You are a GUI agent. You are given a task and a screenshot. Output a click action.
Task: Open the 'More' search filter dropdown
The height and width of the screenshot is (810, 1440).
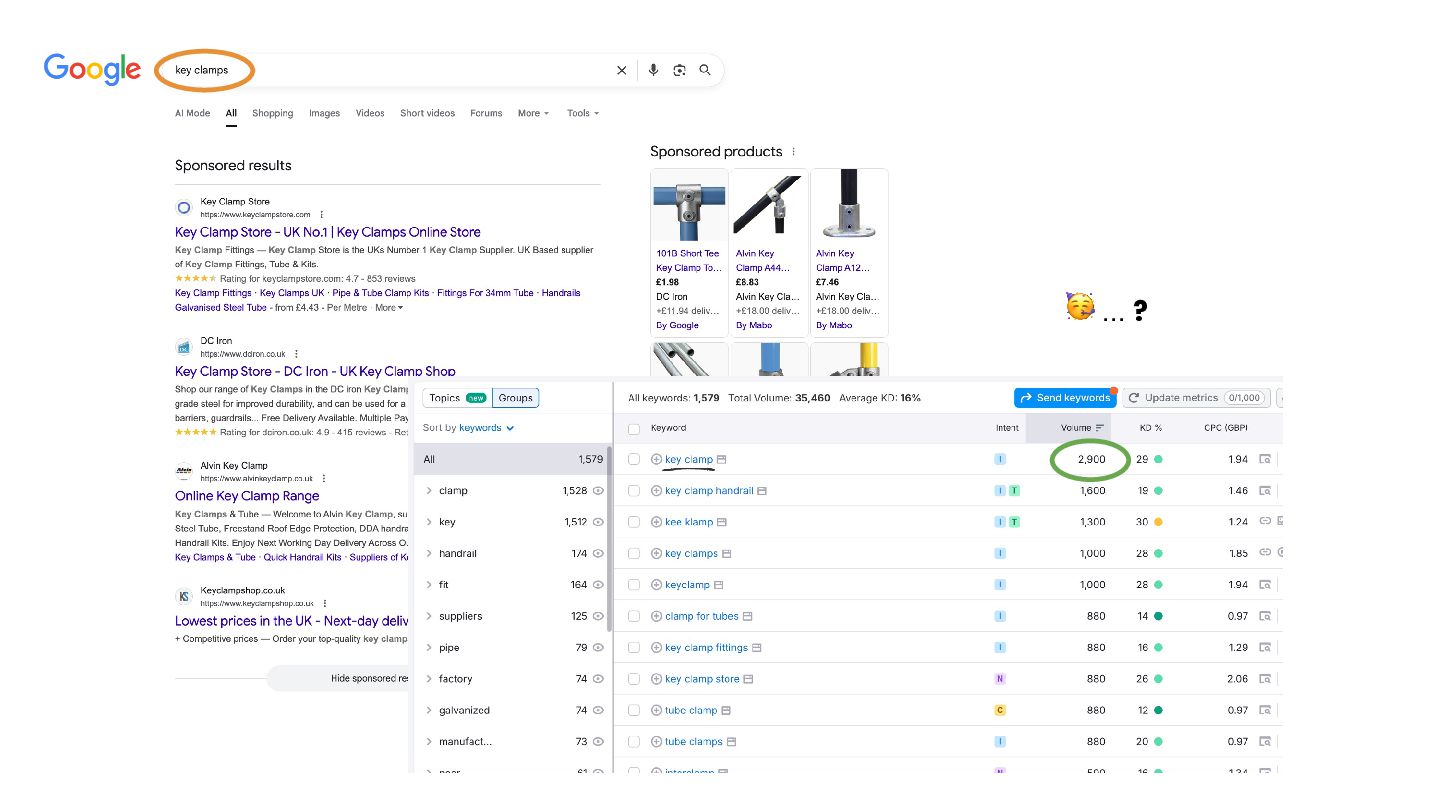(x=533, y=114)
